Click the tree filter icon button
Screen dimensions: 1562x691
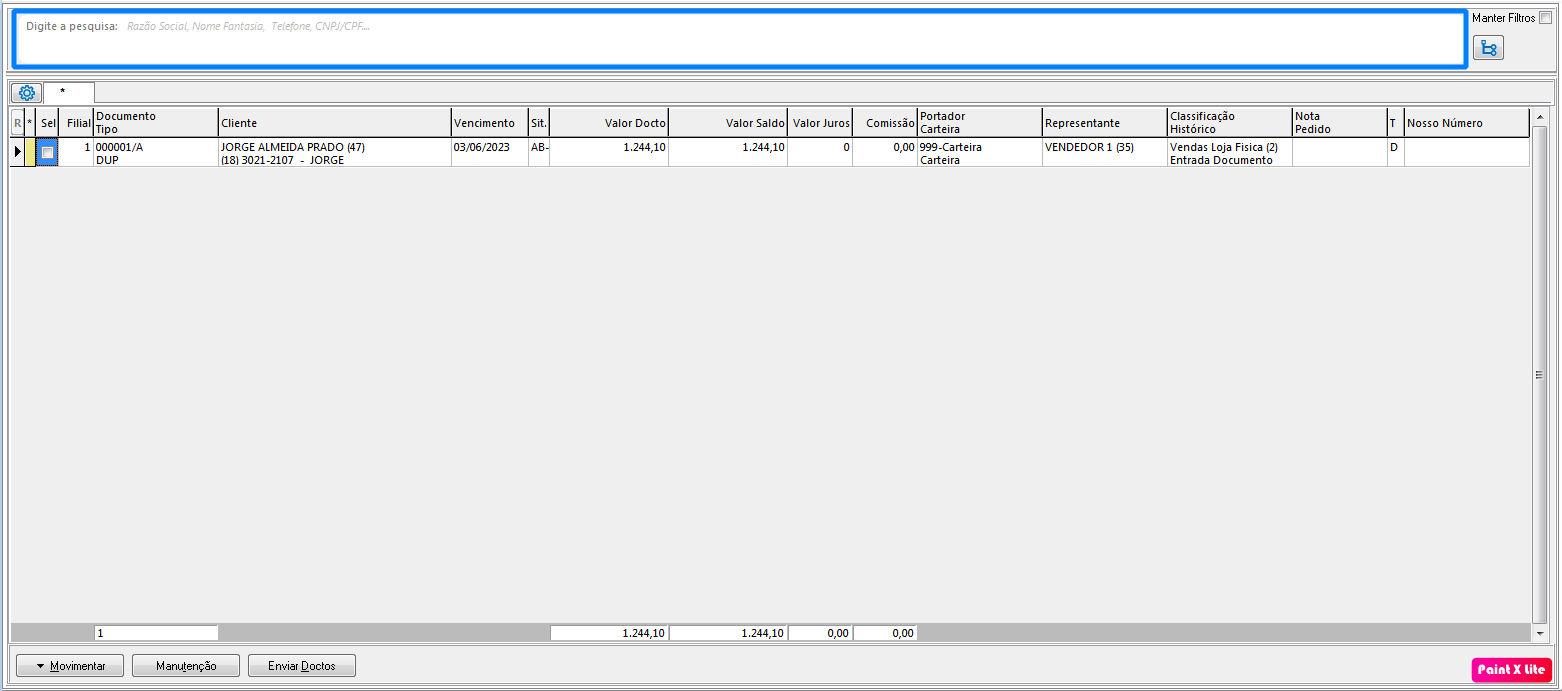[1488, 48]
